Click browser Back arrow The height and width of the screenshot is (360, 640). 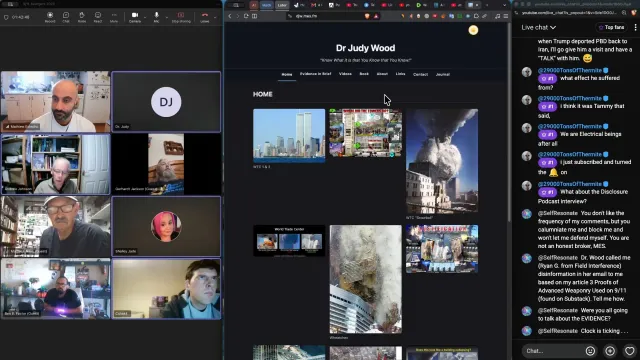tap(230, 16)
